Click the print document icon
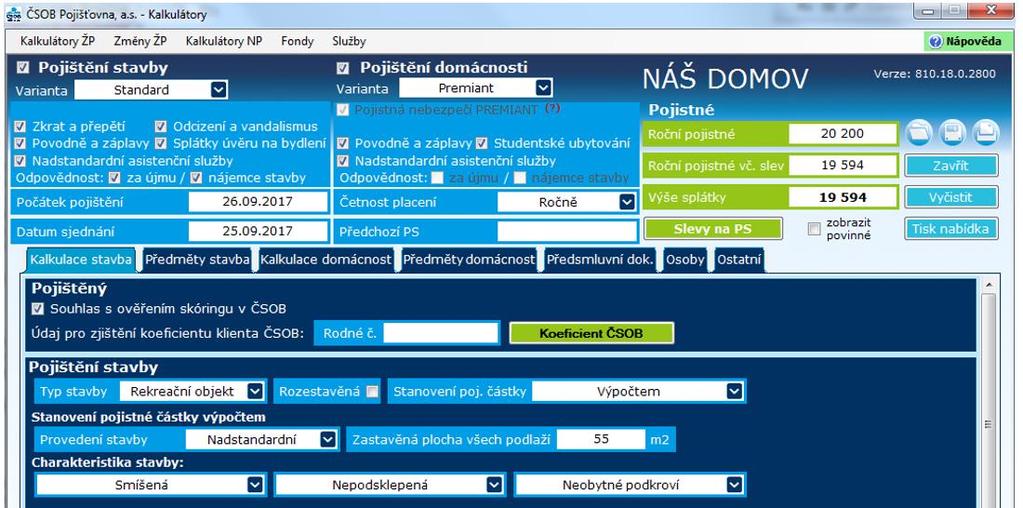Screen dimensions: 1023x508 click(x=985, y=133)
